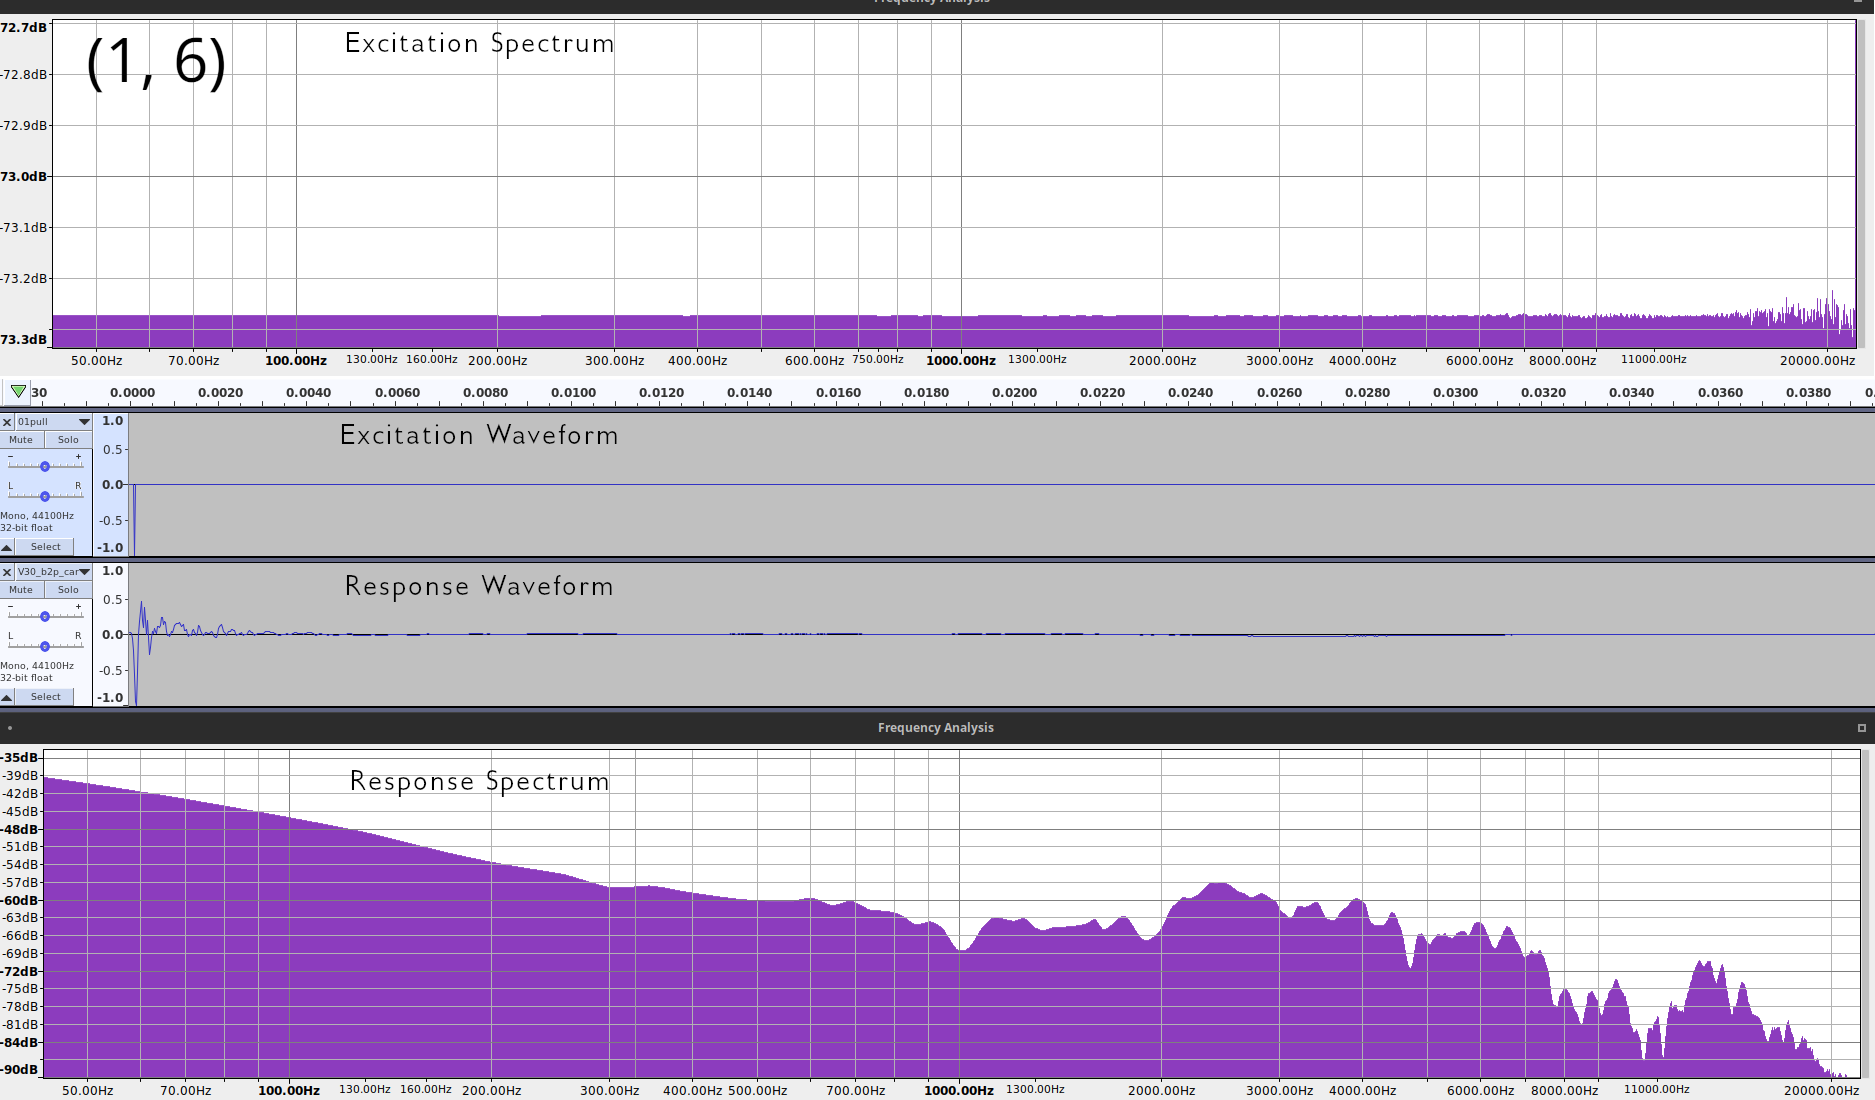1875x1100 pixels.
Task: Click the pan slider of the V30_b2p_car track
Action: (x=45, y=646)
